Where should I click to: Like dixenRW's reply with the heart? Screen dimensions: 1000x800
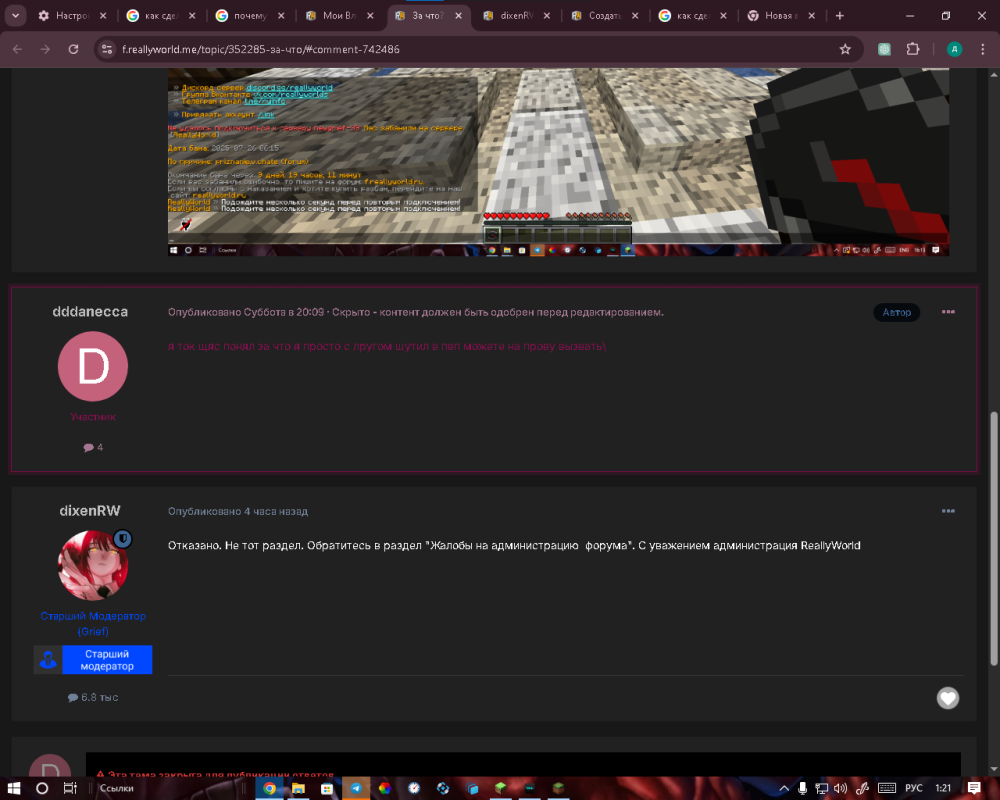pyautogui.click(x=948, y=698)
